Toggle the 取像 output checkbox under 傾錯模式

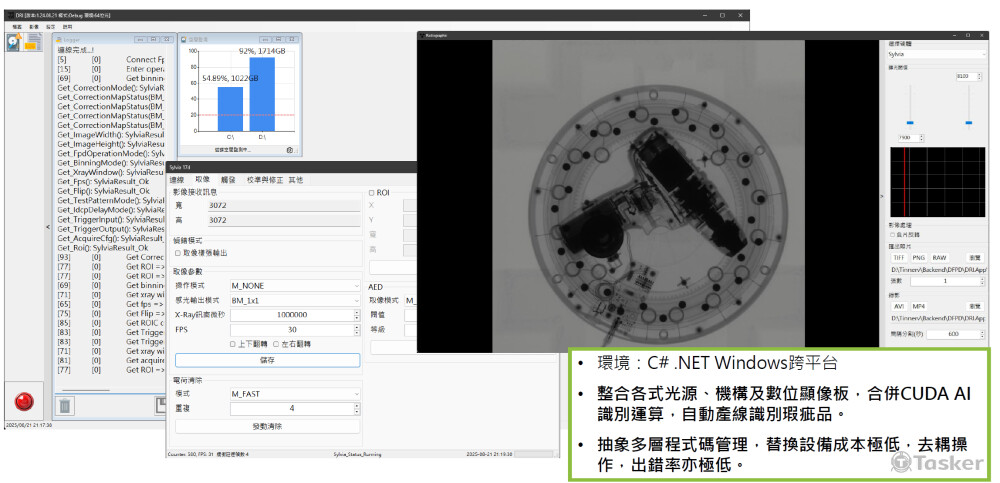click(178, 253)
